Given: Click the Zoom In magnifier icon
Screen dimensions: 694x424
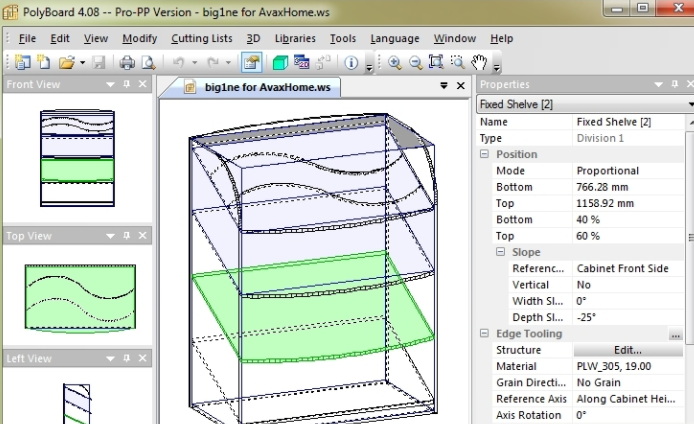Looking at the screenshot, I should coord(395,62).
